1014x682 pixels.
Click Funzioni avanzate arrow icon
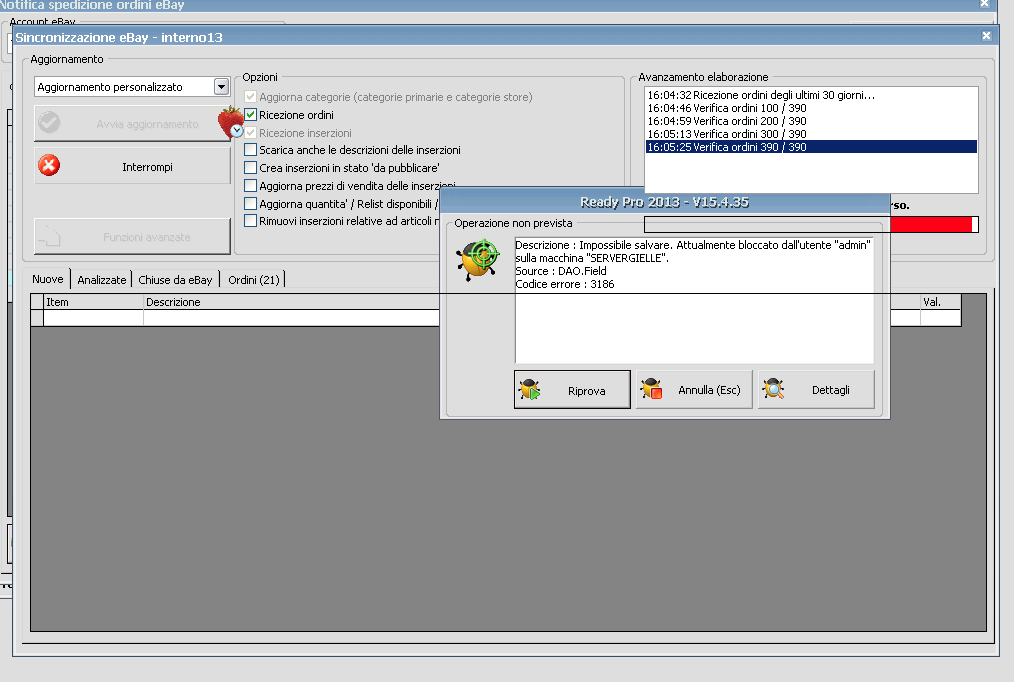point(49,237)
